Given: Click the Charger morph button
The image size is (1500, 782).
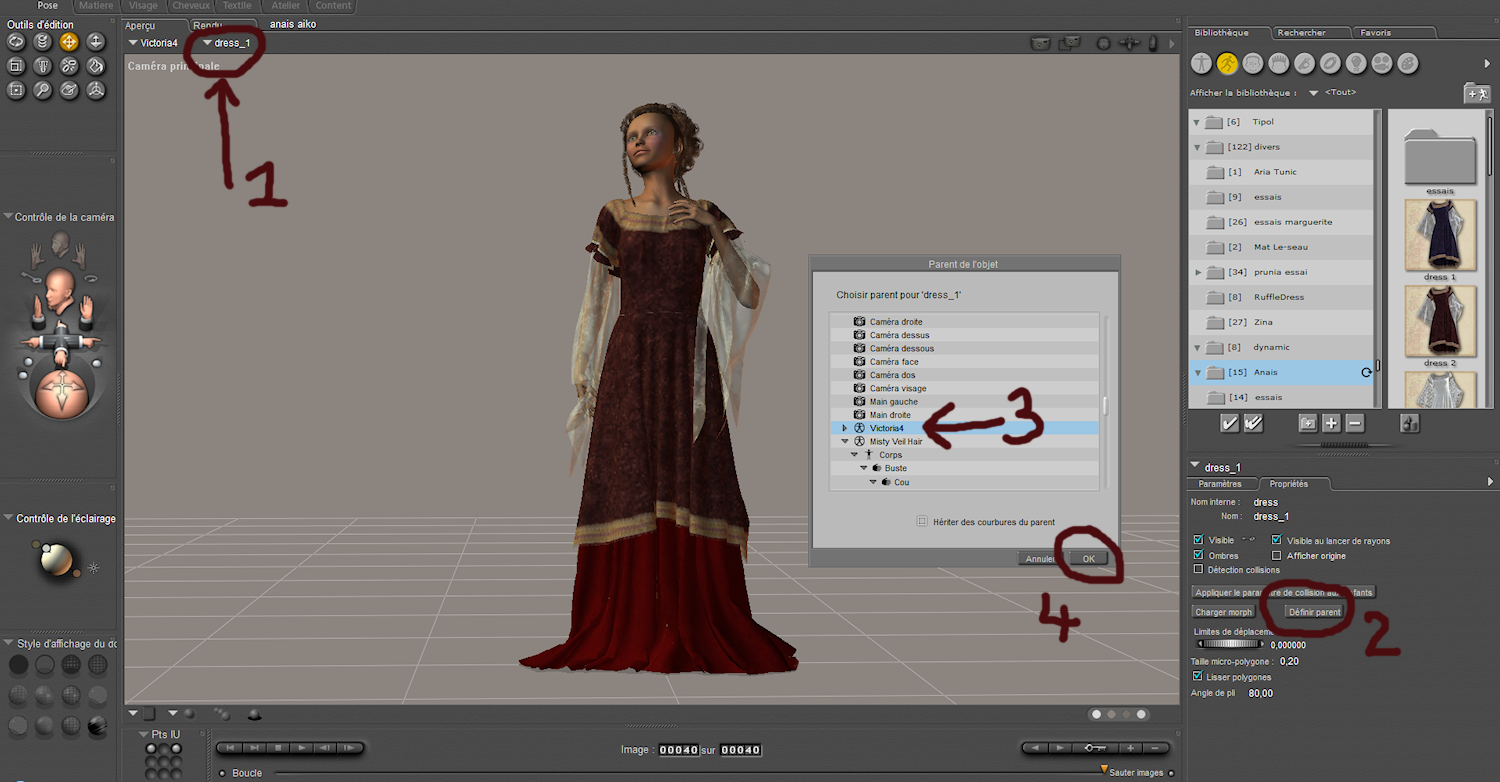Looking at the screenshot, I should (x=1223, y=612).
